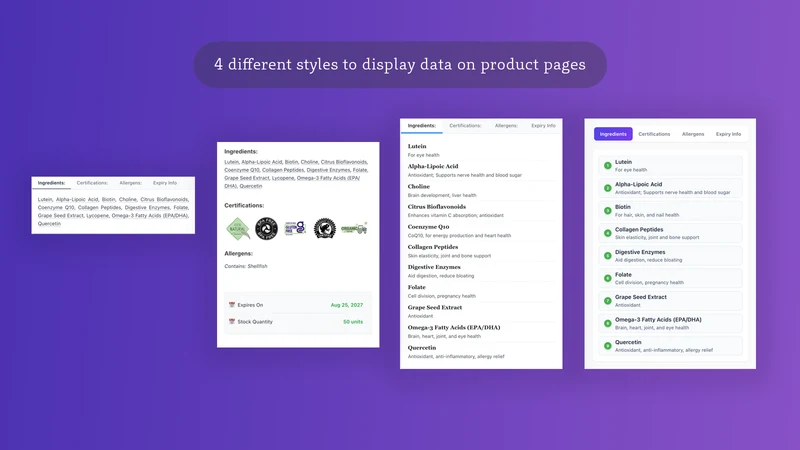Screen dimensions: 800x450
Task: Click 'Aug 25, 2027' expiry date value
Action: [x=346, y=305]
